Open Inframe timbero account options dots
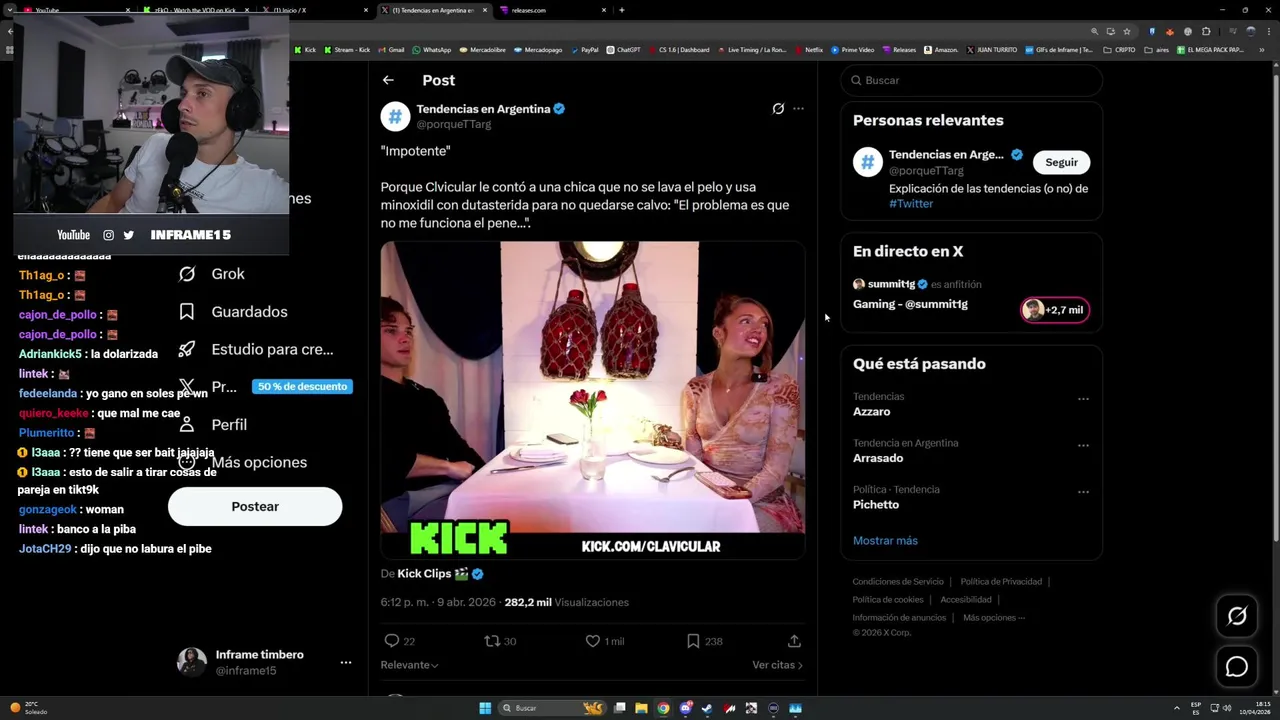The image size is (1280, 720). (x=345, y=662)
